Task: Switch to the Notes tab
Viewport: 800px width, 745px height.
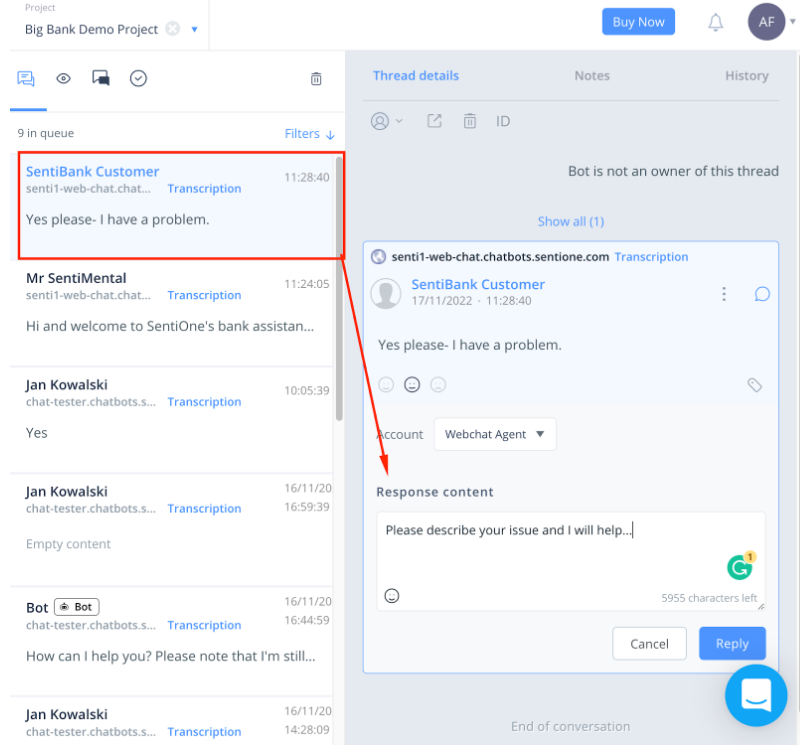Action: click(x=592, y=76)
